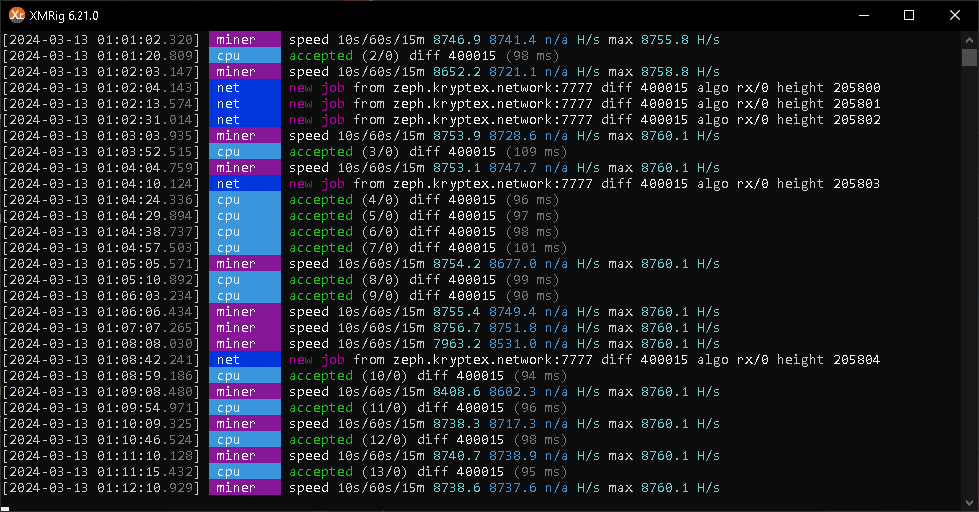979x512 pixels.
Task: Click the 10s speed value 8408.6
Action: tap(457, 391)
